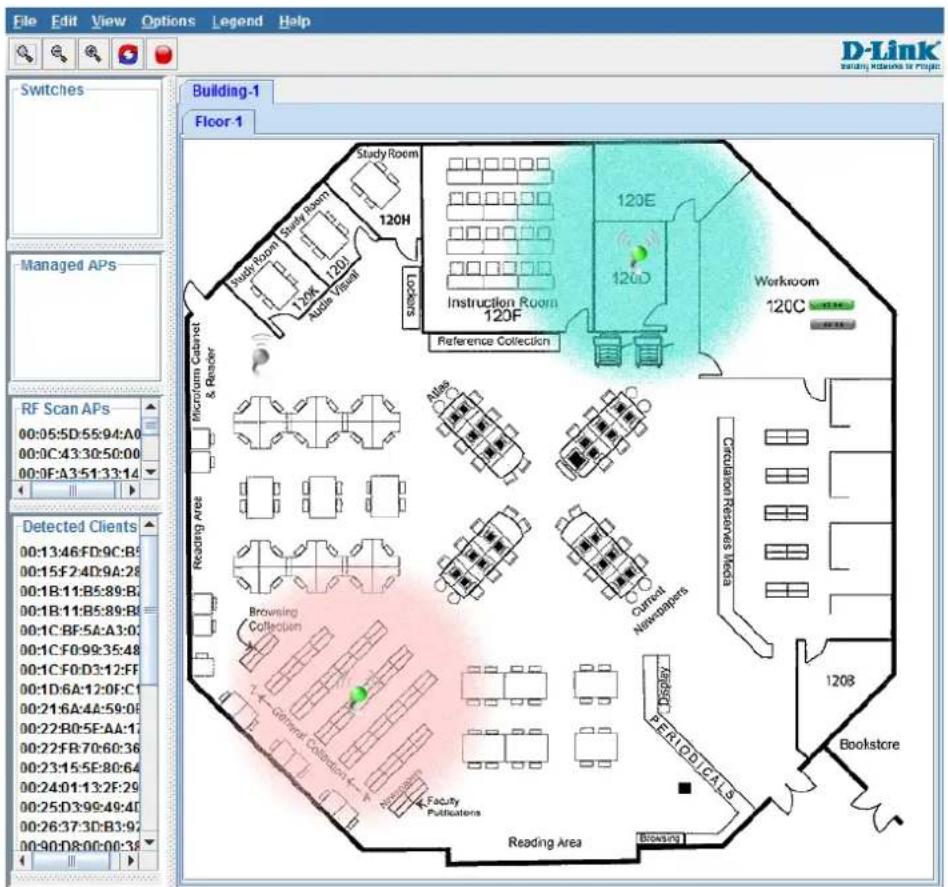Click inside the empty Switches list panel

[x=85, y=163]
